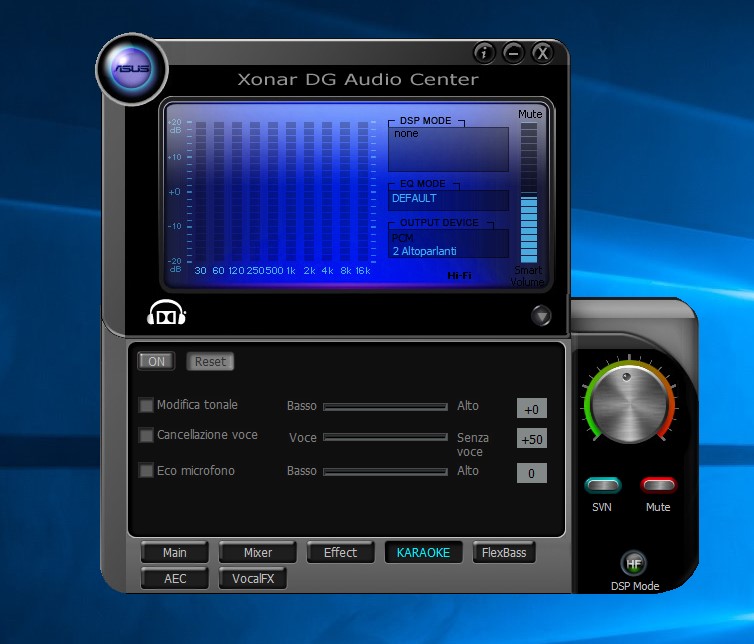Turn karaoke ON
Image resolution: width=754 pixels, height=644 pixels.
[156, 361]
